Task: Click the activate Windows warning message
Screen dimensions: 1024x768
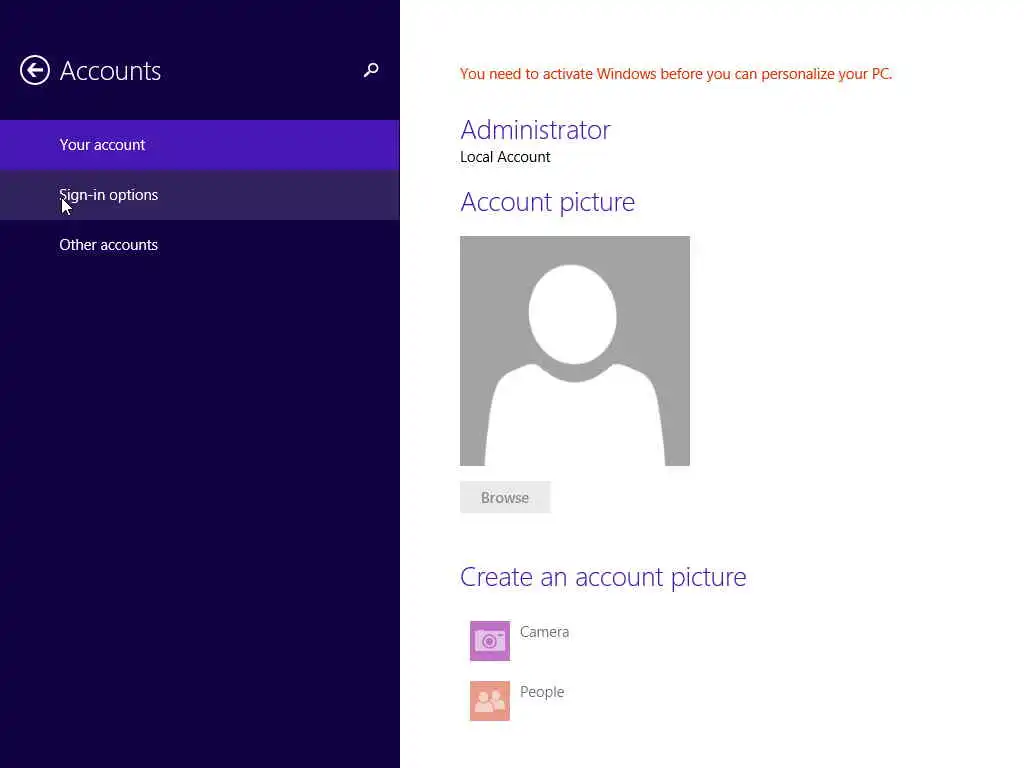Action: [x=676, y=74]
